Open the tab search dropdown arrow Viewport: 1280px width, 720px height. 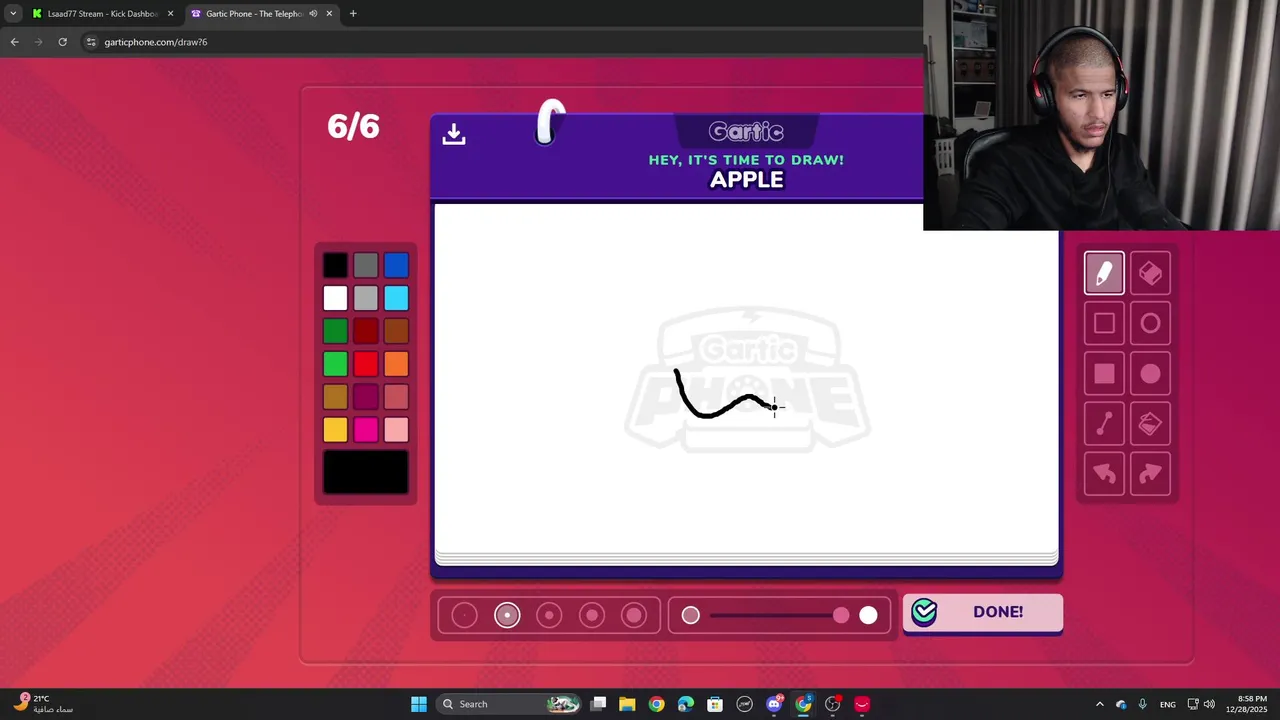pyautogui.click(x=13, y=14)
